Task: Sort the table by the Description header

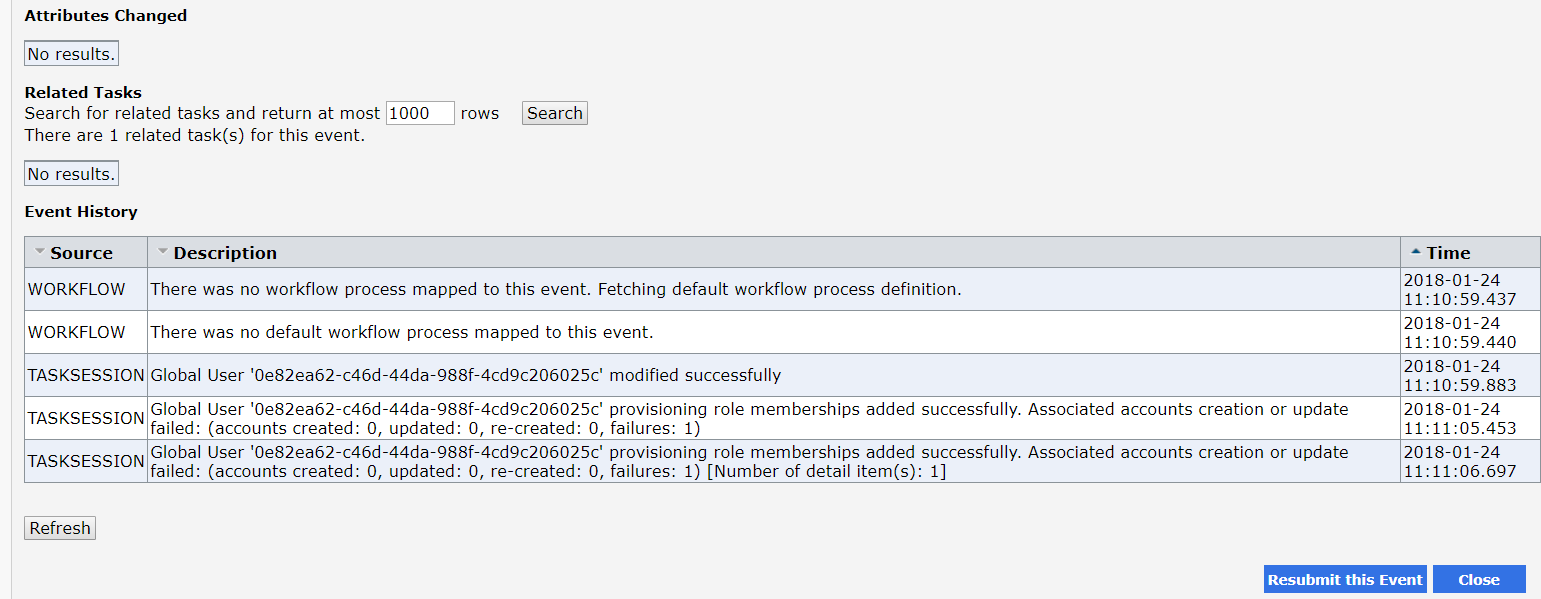Action: 225,253
